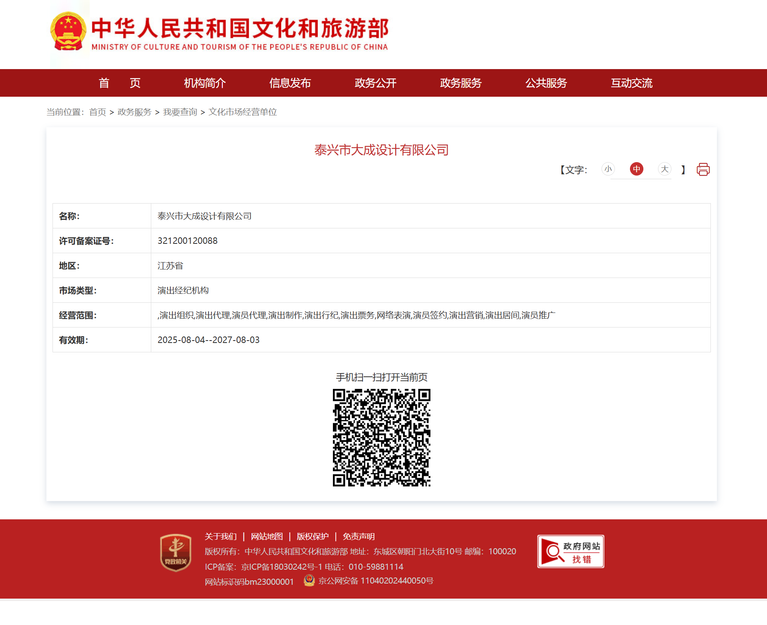The width and height of the screenshot is (767, 625).
Task: Open the 政务公开 menu item
Action: tap(375, 83)
